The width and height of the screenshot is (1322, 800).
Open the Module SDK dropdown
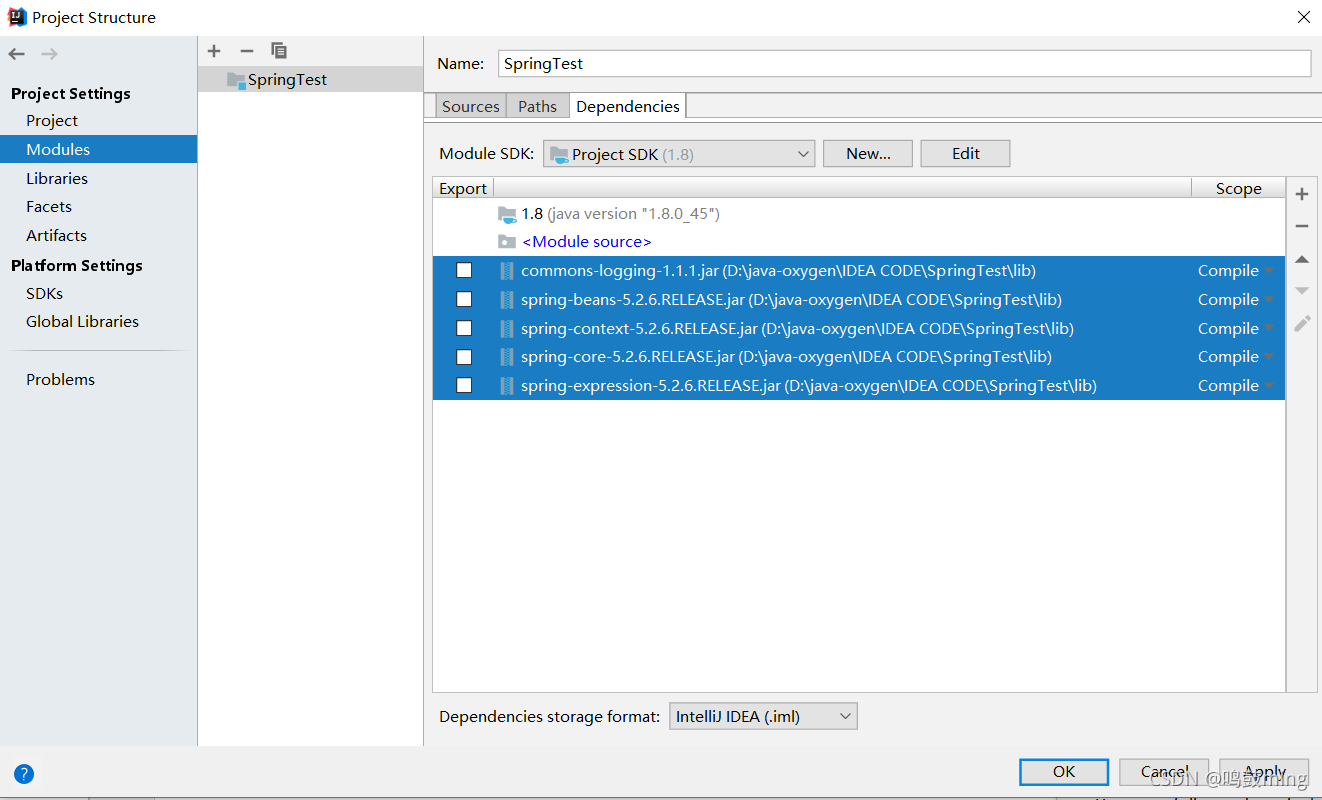pyautogui.click(x=679, y=154)
